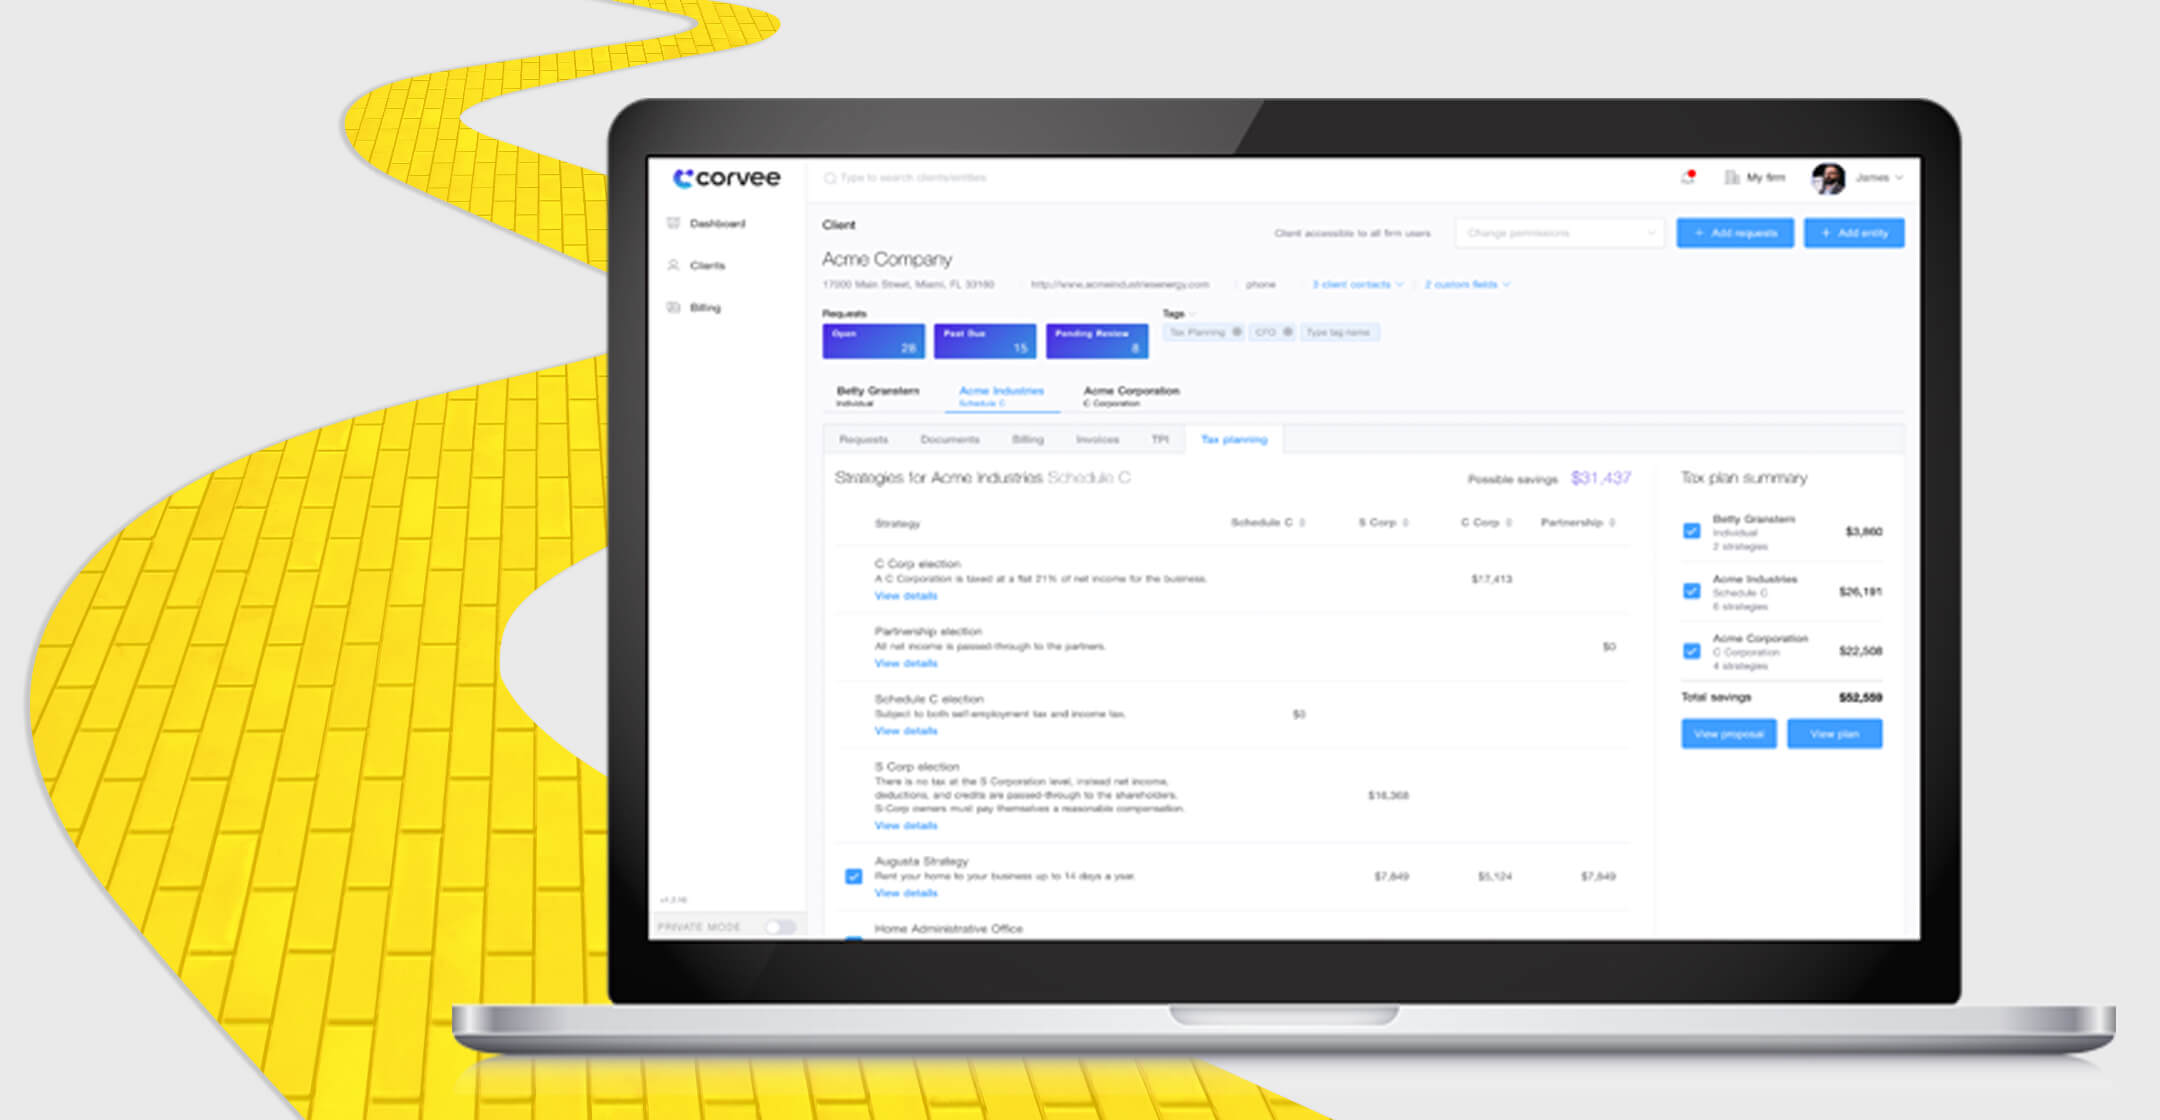Click the My firm building icon
Screen dimensions: 2160x1120
(1731, 178)
